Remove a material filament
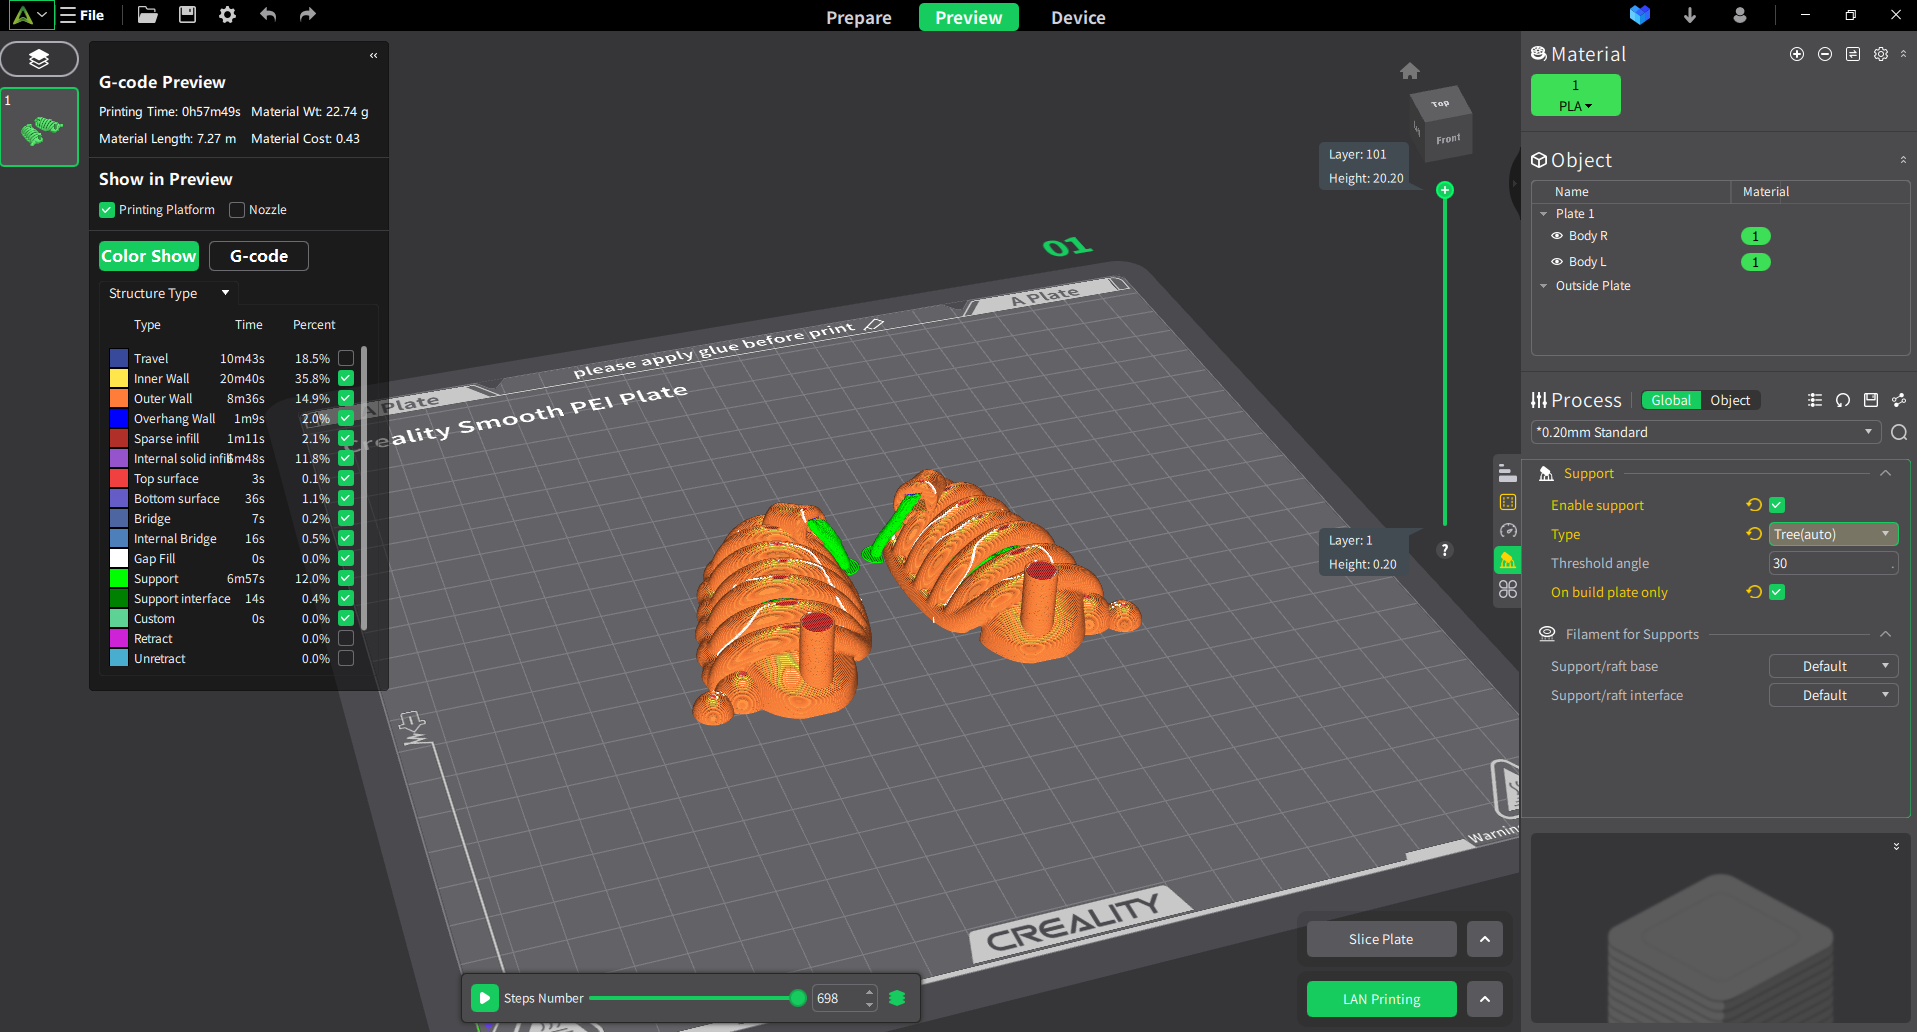Screen dimensions: 1917x1032 click(x=1825, y=54)
